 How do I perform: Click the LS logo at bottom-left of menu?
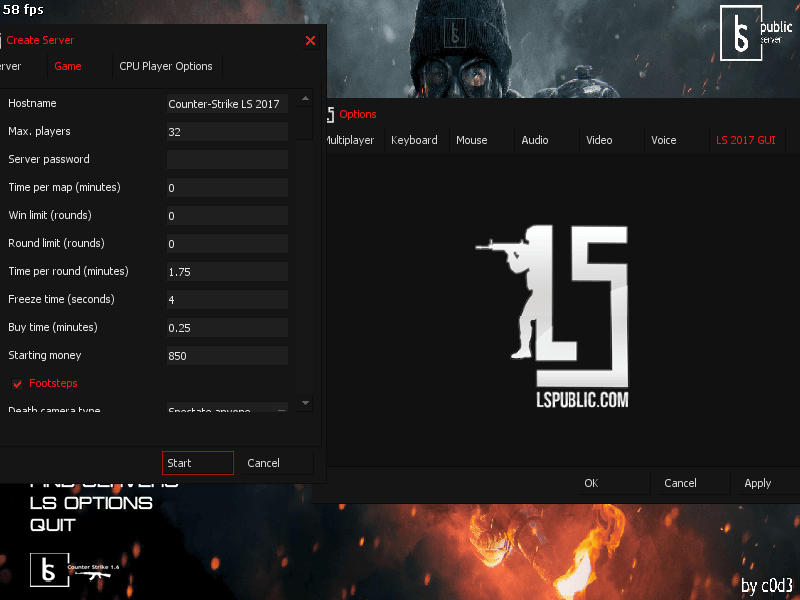point(48,570)
